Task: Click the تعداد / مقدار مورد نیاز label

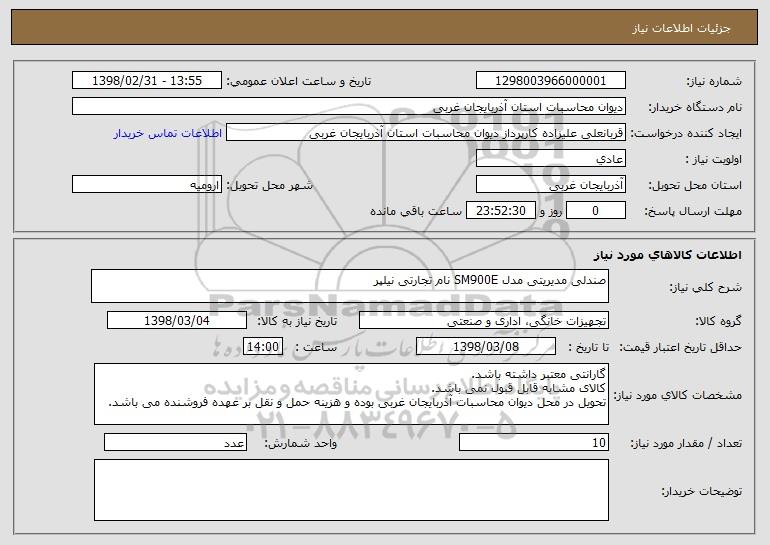Action: tap(686, 443)
